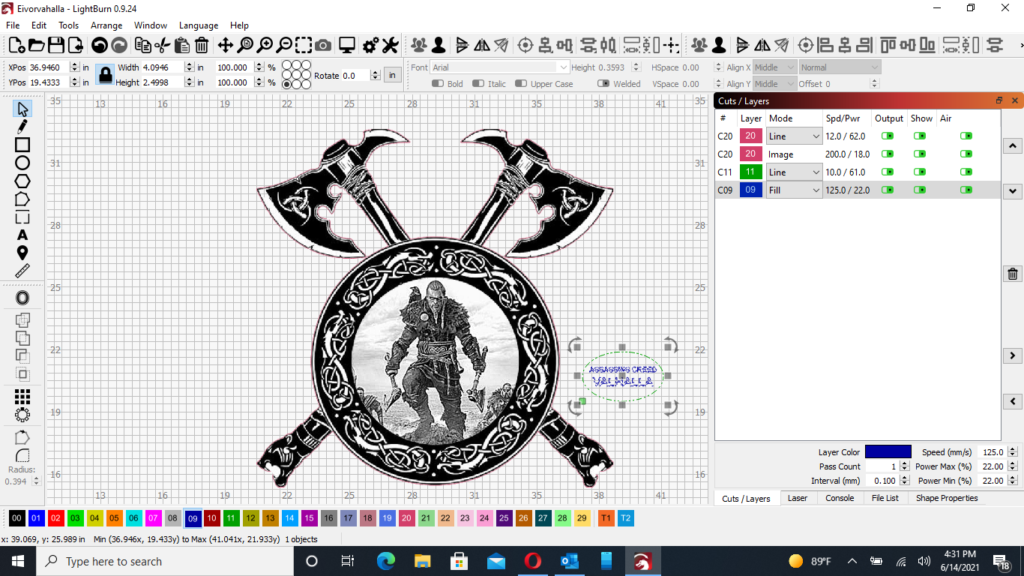The image size is (1024, 576).
Task: Select the arrow Select tool
Action: point(22,108)
